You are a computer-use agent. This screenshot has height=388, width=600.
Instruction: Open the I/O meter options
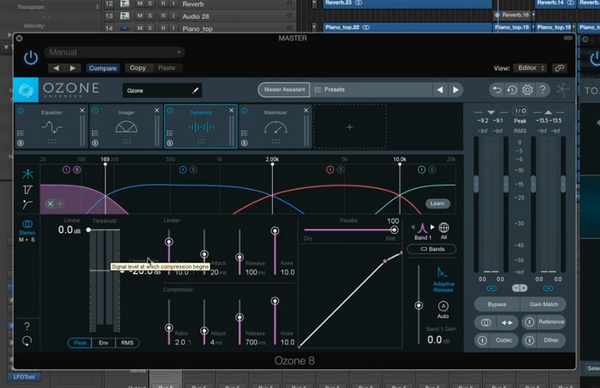pyautogui.click(x=520, y=111)
